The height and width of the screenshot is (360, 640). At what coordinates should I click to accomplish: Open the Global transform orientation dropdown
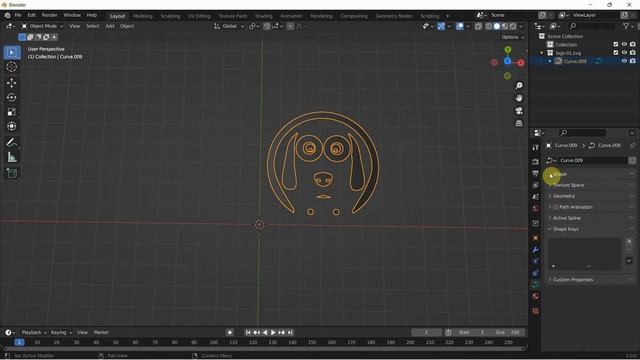[229, 26]
